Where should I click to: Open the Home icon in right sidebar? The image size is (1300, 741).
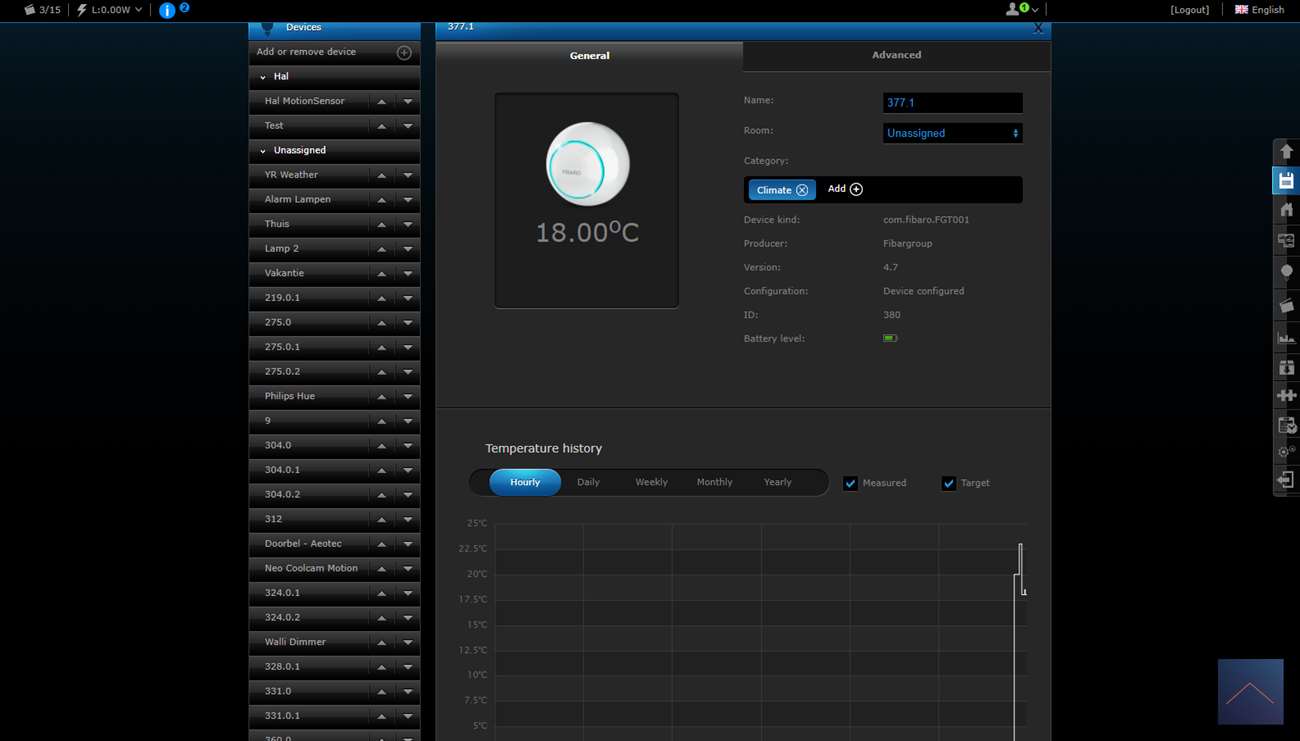tap(1286, 210)
